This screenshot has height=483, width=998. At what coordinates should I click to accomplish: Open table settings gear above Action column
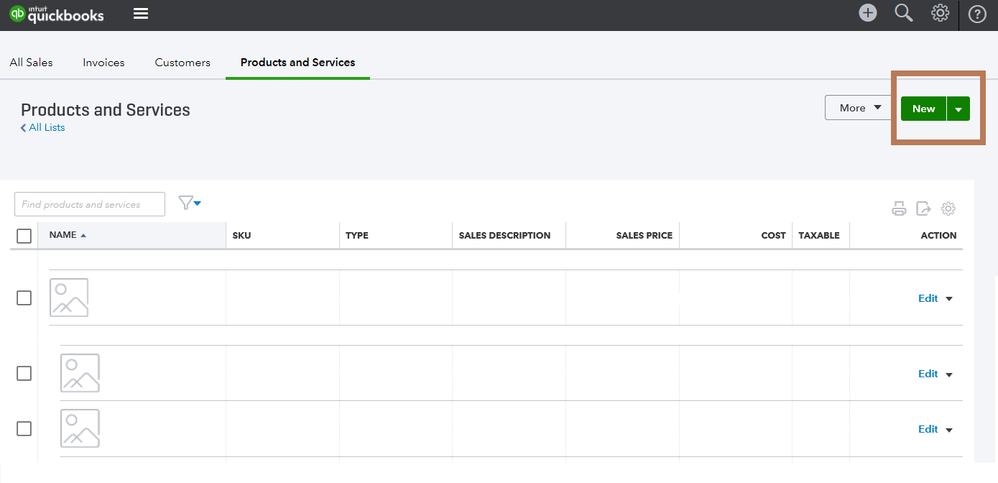949,209
